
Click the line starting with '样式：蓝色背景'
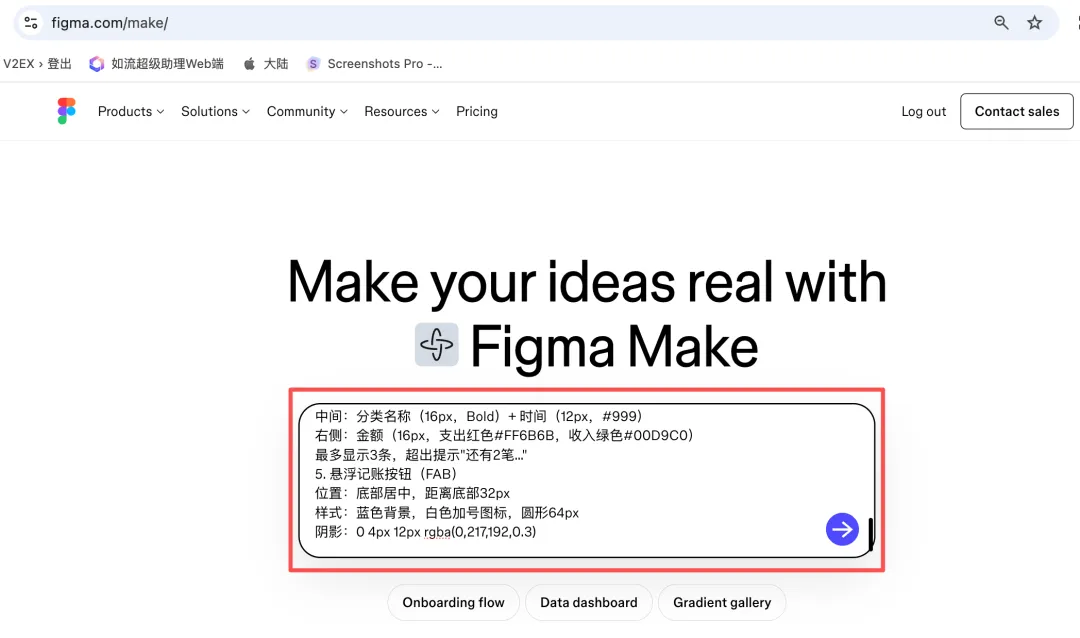click(x=446, y=513)
